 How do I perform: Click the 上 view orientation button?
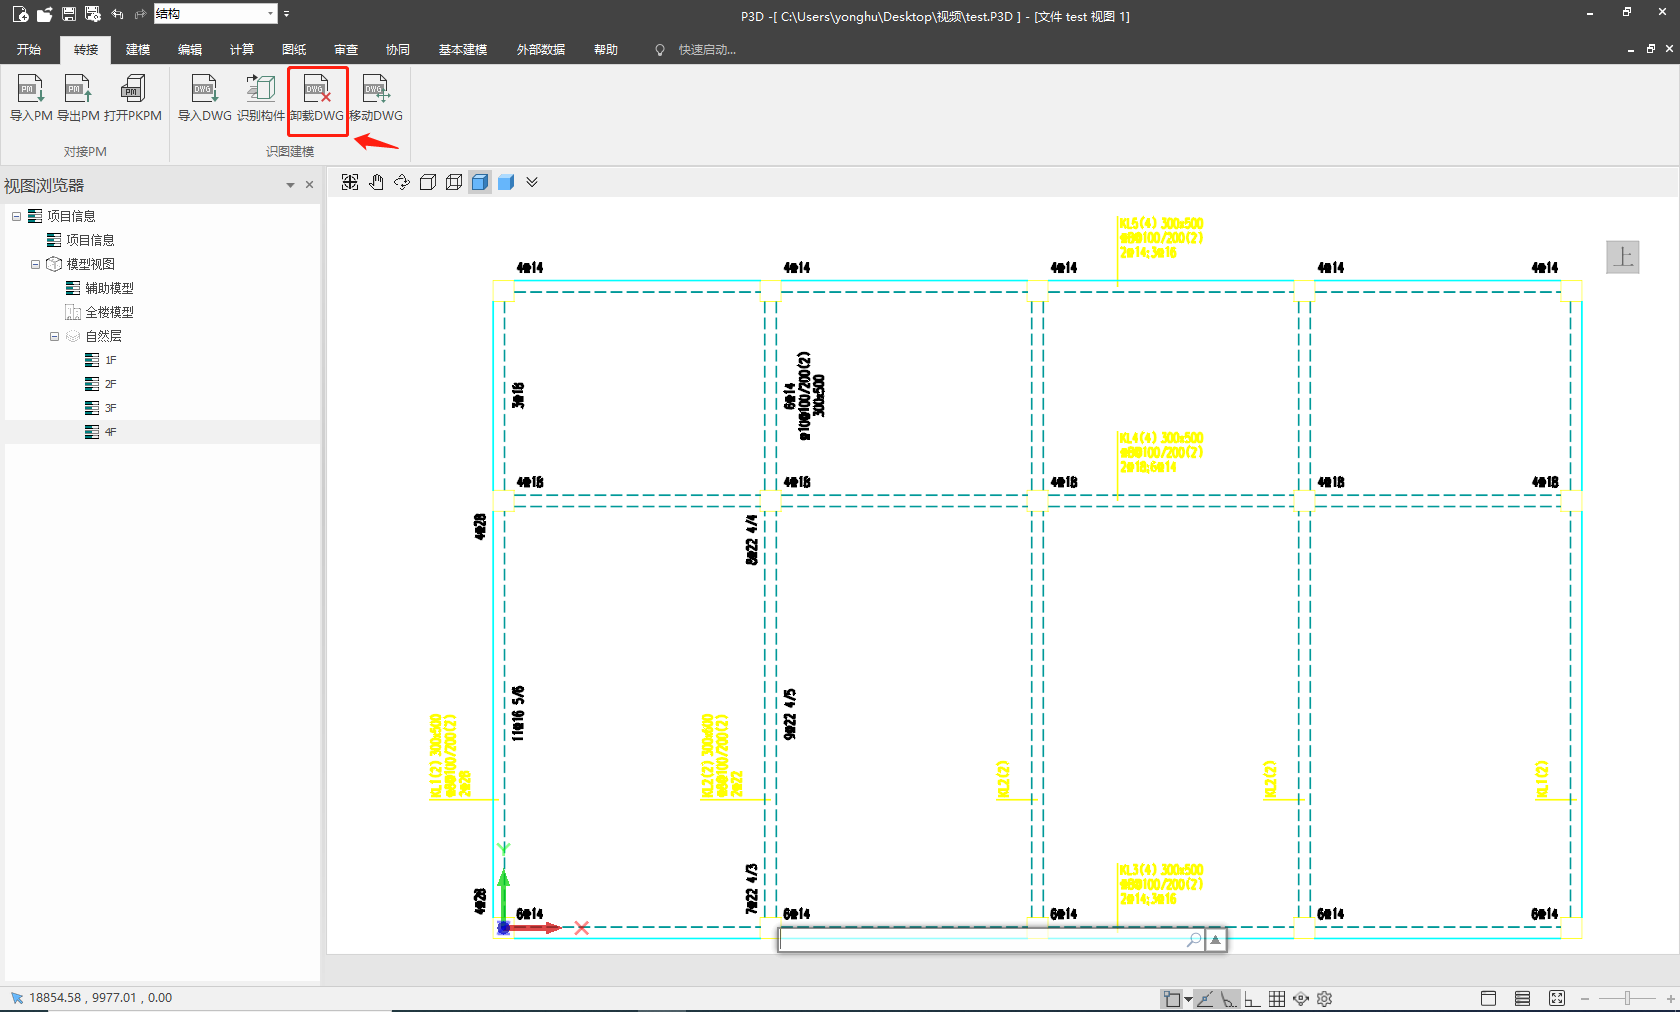1622,257
